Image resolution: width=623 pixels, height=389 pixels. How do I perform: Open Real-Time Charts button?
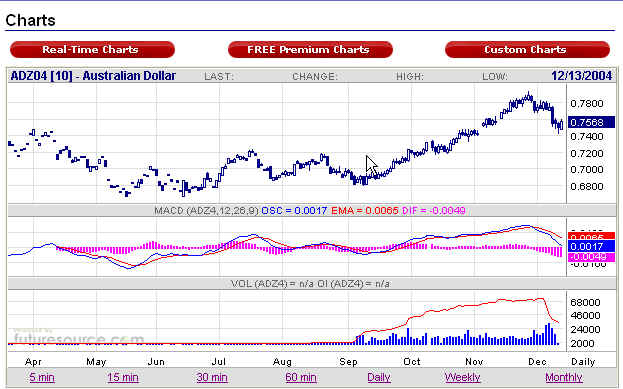(92, 50)
